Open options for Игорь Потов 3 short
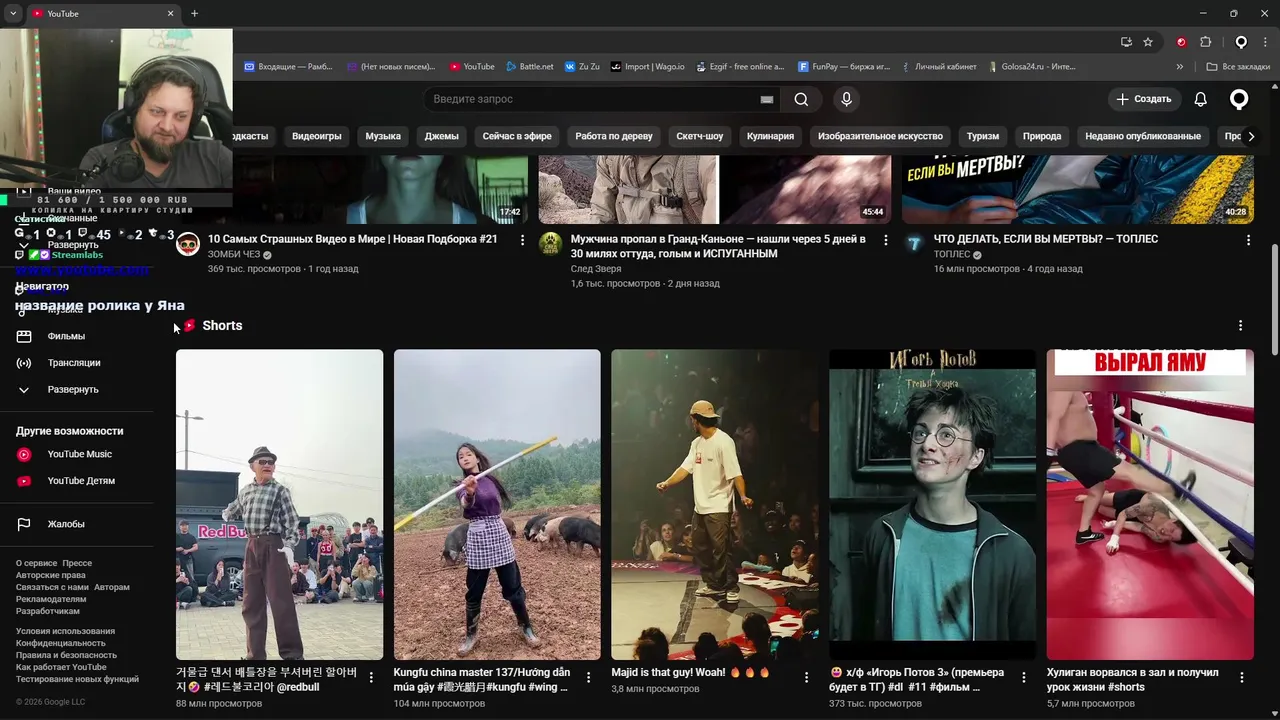 1023,677
